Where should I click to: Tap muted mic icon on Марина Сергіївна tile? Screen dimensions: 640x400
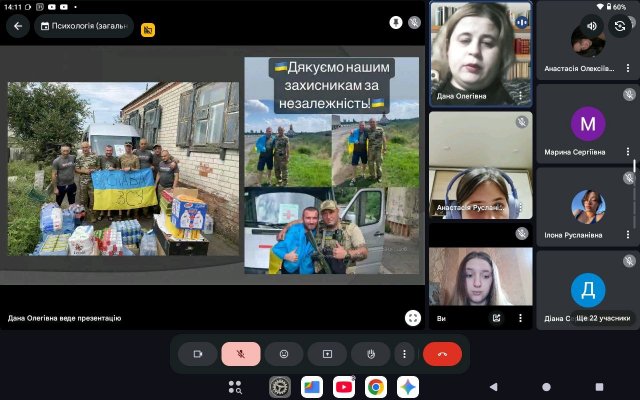pyautogui.click(x=629, y=95)
